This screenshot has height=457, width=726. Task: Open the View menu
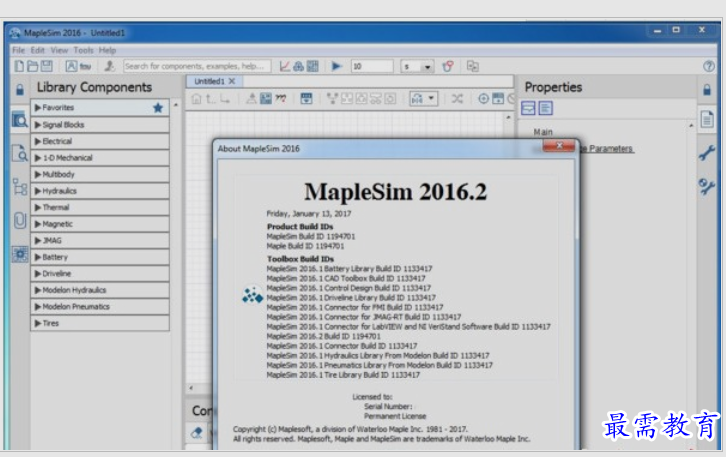[59, 50]
